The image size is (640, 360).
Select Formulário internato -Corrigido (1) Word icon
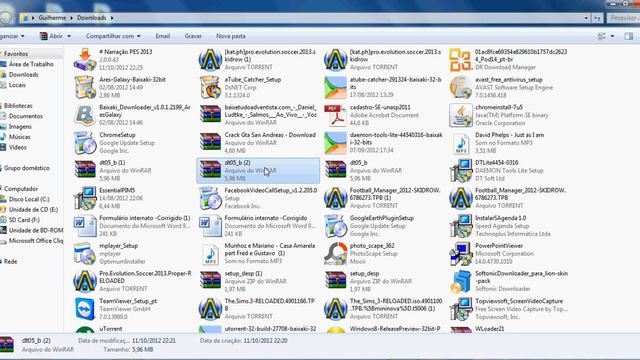pyautogui.click(x=85, y=226)
